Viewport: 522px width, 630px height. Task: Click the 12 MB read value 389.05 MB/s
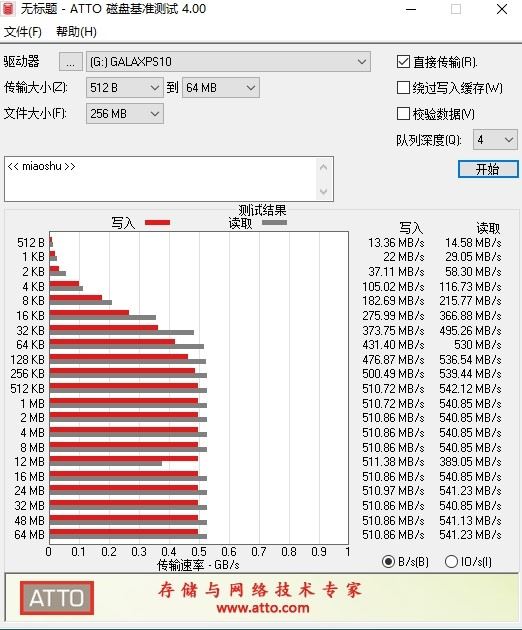[x=470, y=462]
